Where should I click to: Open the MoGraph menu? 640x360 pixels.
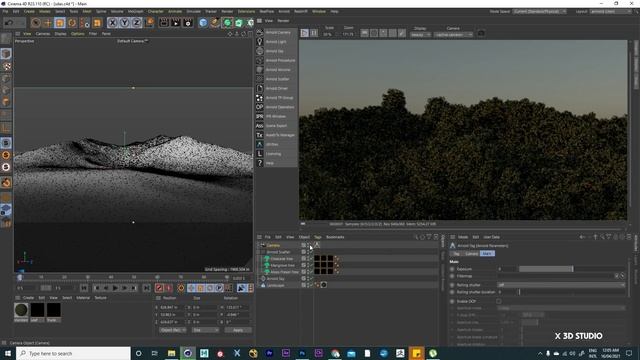tap(136, 11)
